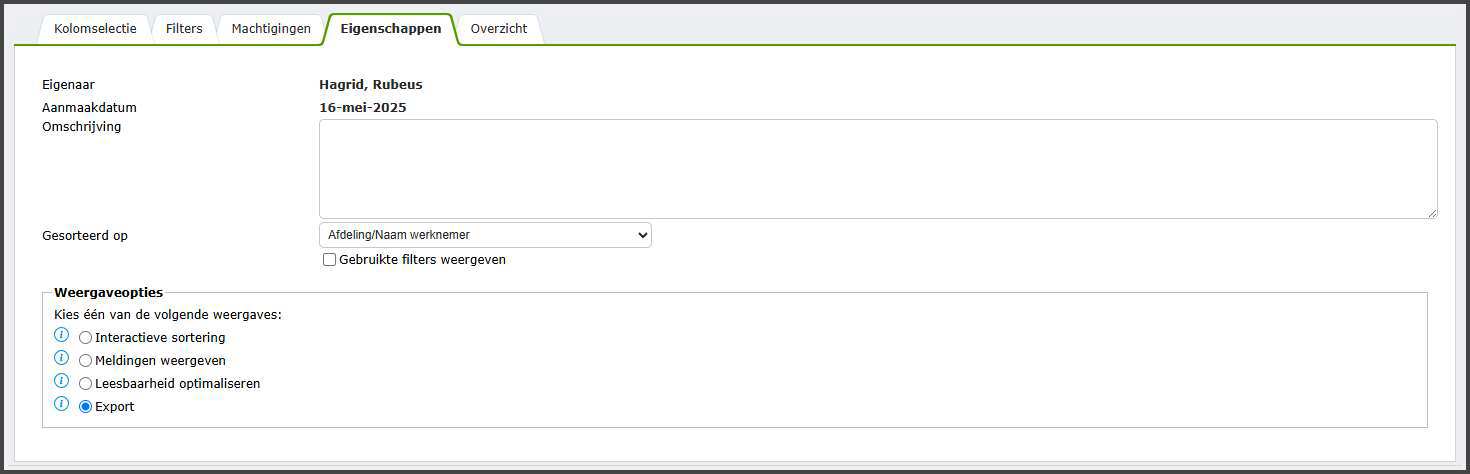Choose the Meldingen weergeven option
Image resolution: width=1470 pixels, height=474 pixels.
coord(85,361)
